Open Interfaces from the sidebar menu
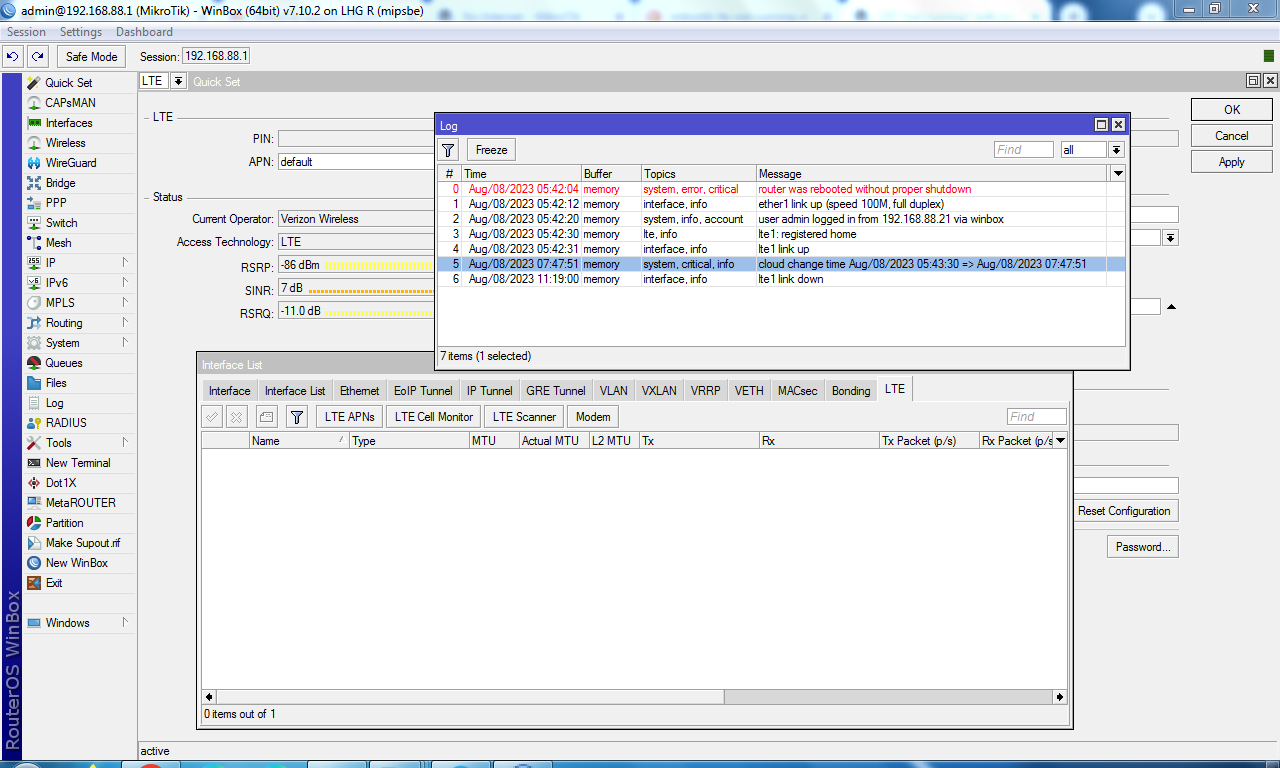The image size is (1280, 768). [69, 123]
